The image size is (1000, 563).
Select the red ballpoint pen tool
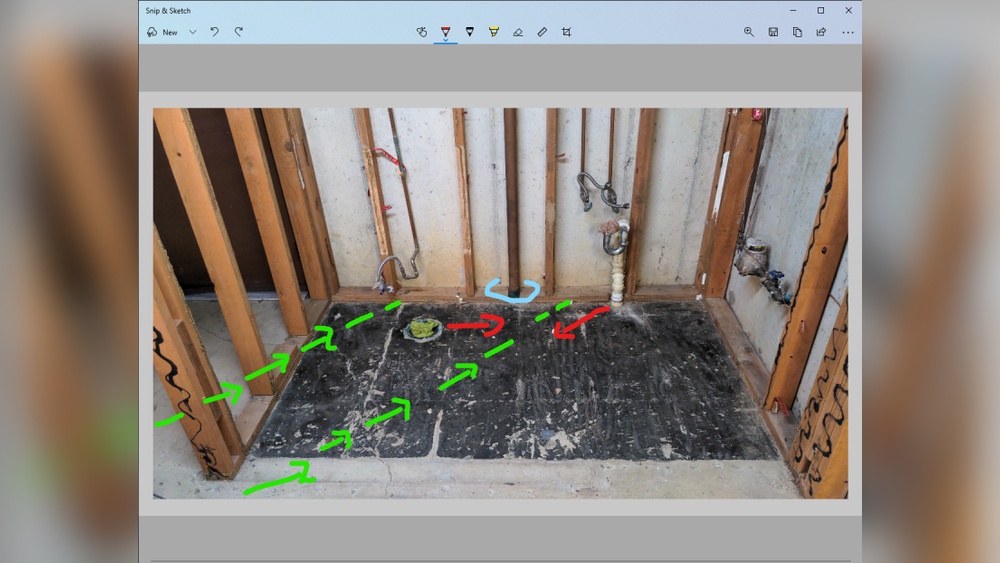[445, 31]
